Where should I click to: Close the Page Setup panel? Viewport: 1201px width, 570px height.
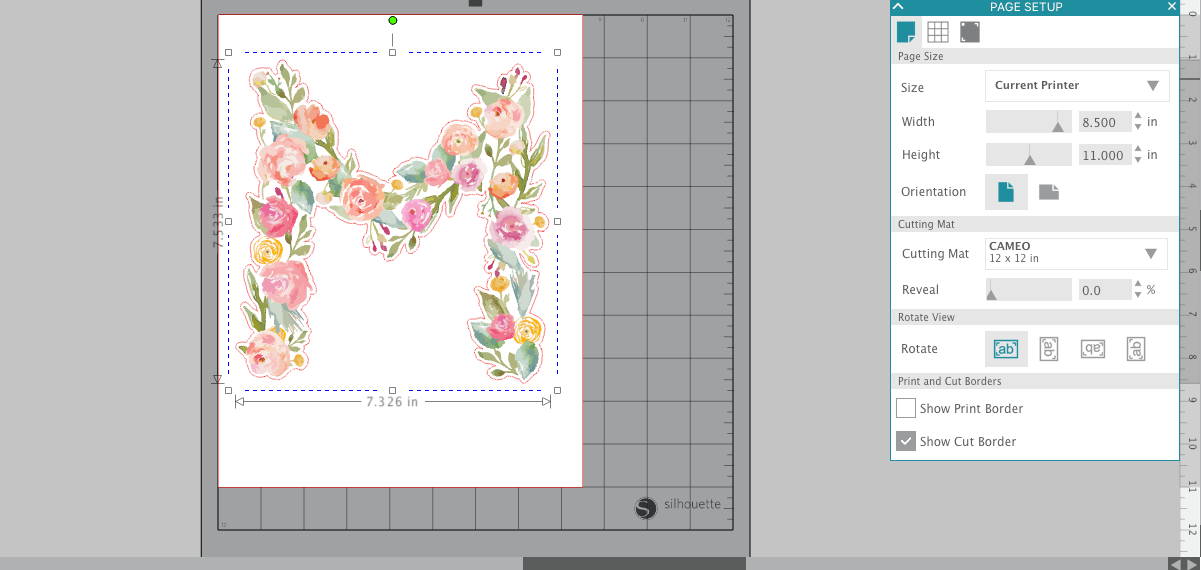click(x=1171, y=7)
